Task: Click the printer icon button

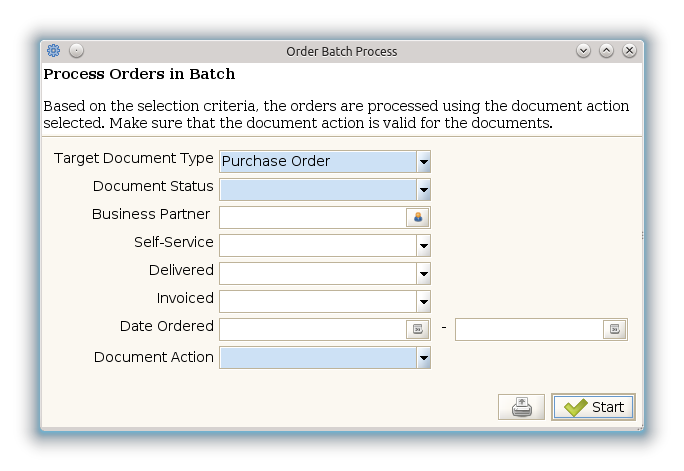Action: 521,407
